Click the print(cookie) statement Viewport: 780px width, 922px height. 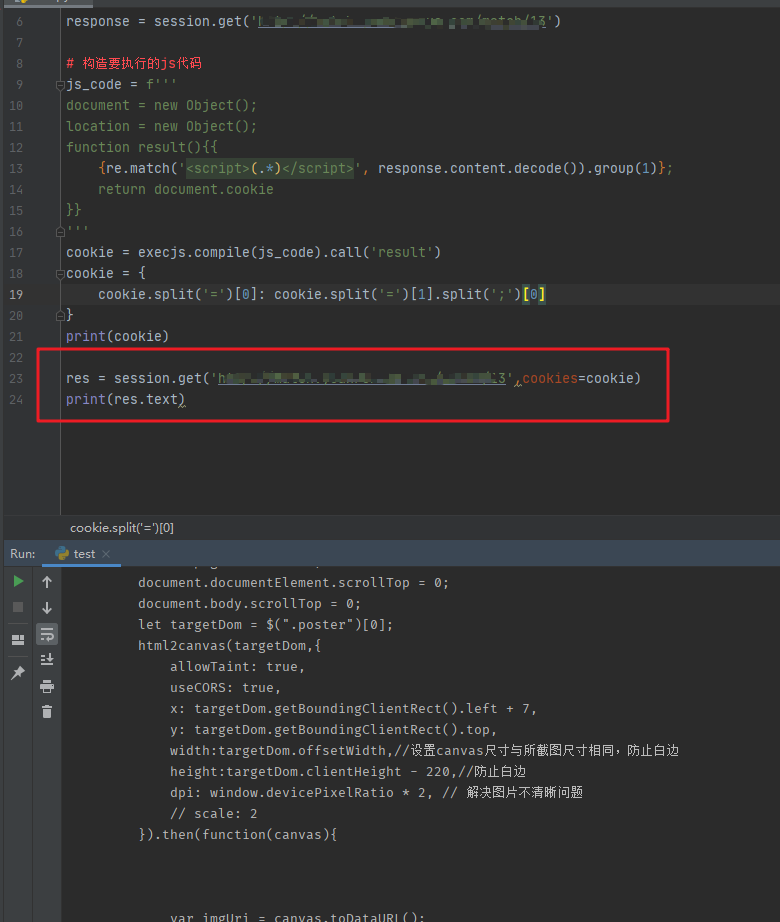point(118,336)
